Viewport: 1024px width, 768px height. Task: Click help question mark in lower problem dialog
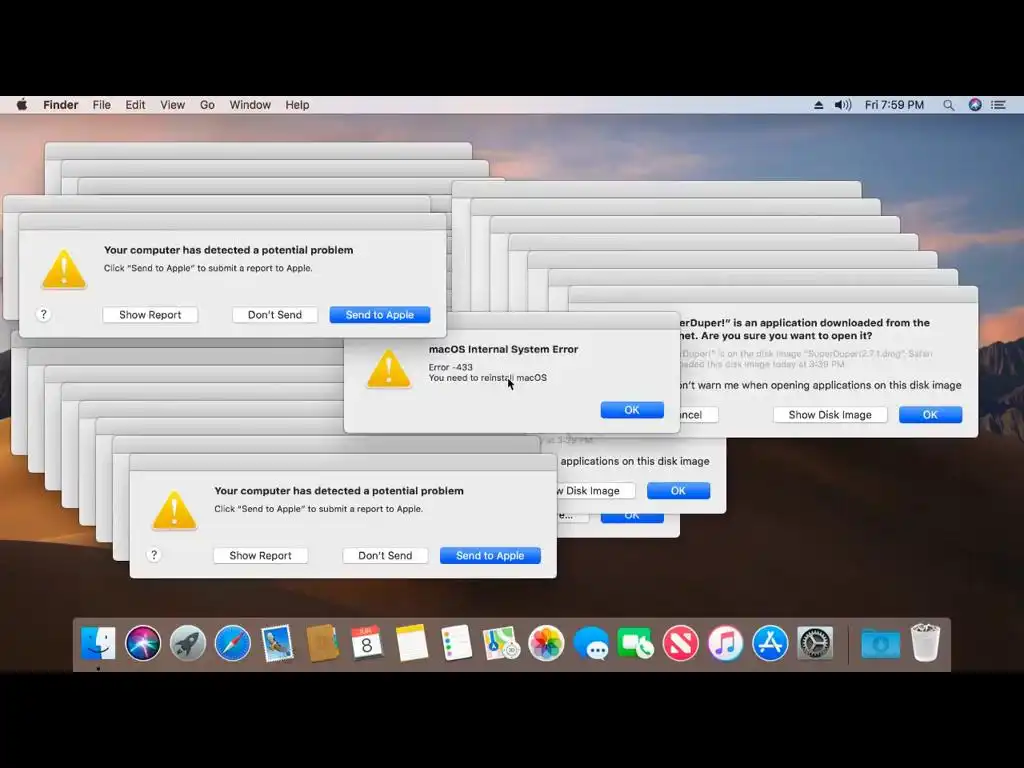coord(154,555)
